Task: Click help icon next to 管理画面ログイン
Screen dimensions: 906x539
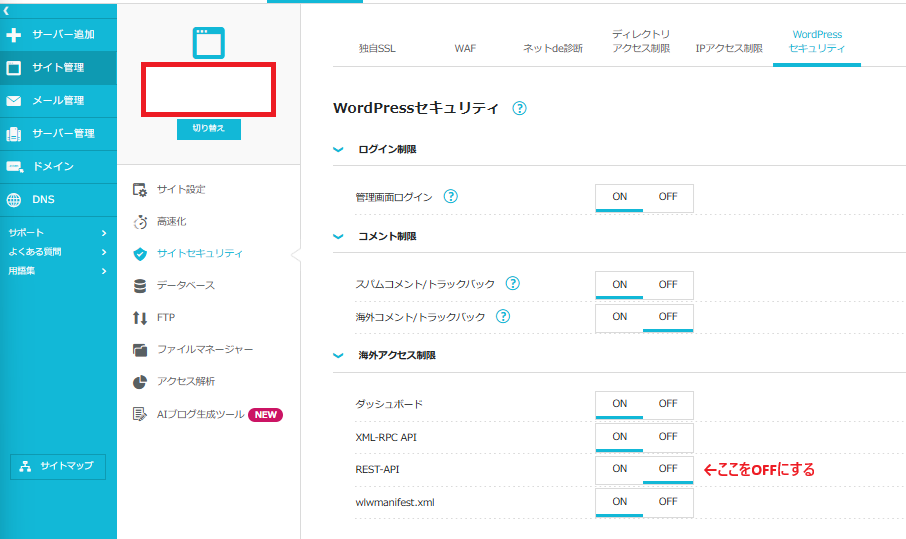Action: click(x=450, y=197)
